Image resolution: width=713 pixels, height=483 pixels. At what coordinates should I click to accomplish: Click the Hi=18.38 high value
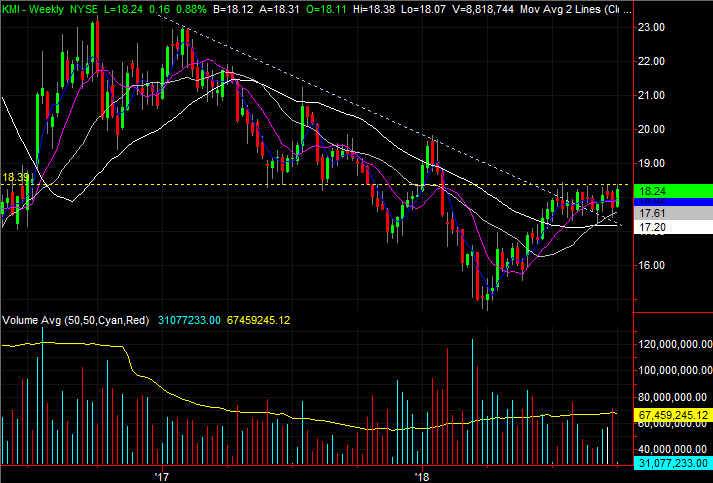click(374, 9)
